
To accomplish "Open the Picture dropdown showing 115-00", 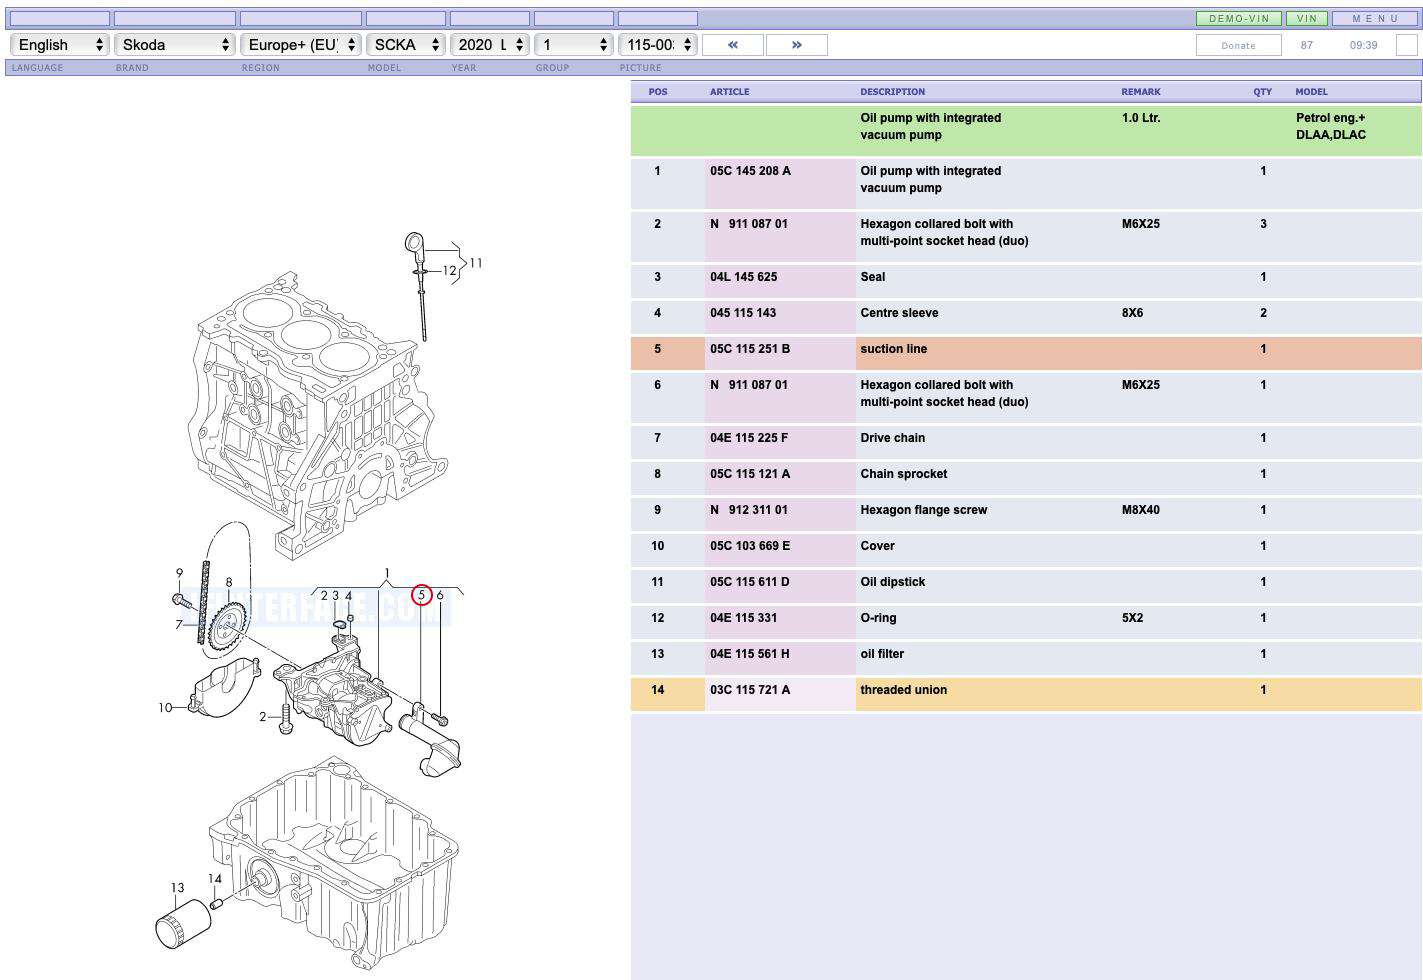I will [x=657, y=45].
